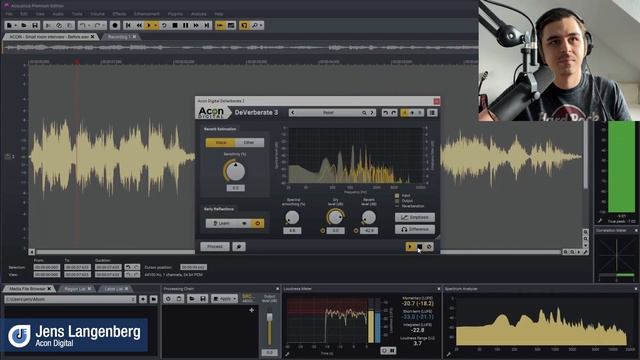Click the Reverb level value field in DeVerberate
Image resolution: width=640 pixels, height=360 pixels.
pyautogui.click(x=369, y=231)
